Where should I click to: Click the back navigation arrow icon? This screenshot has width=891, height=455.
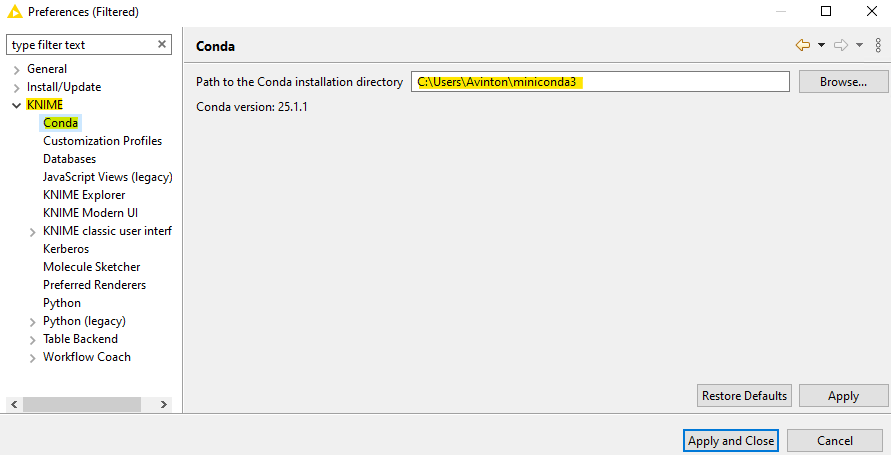pos(802,45)
